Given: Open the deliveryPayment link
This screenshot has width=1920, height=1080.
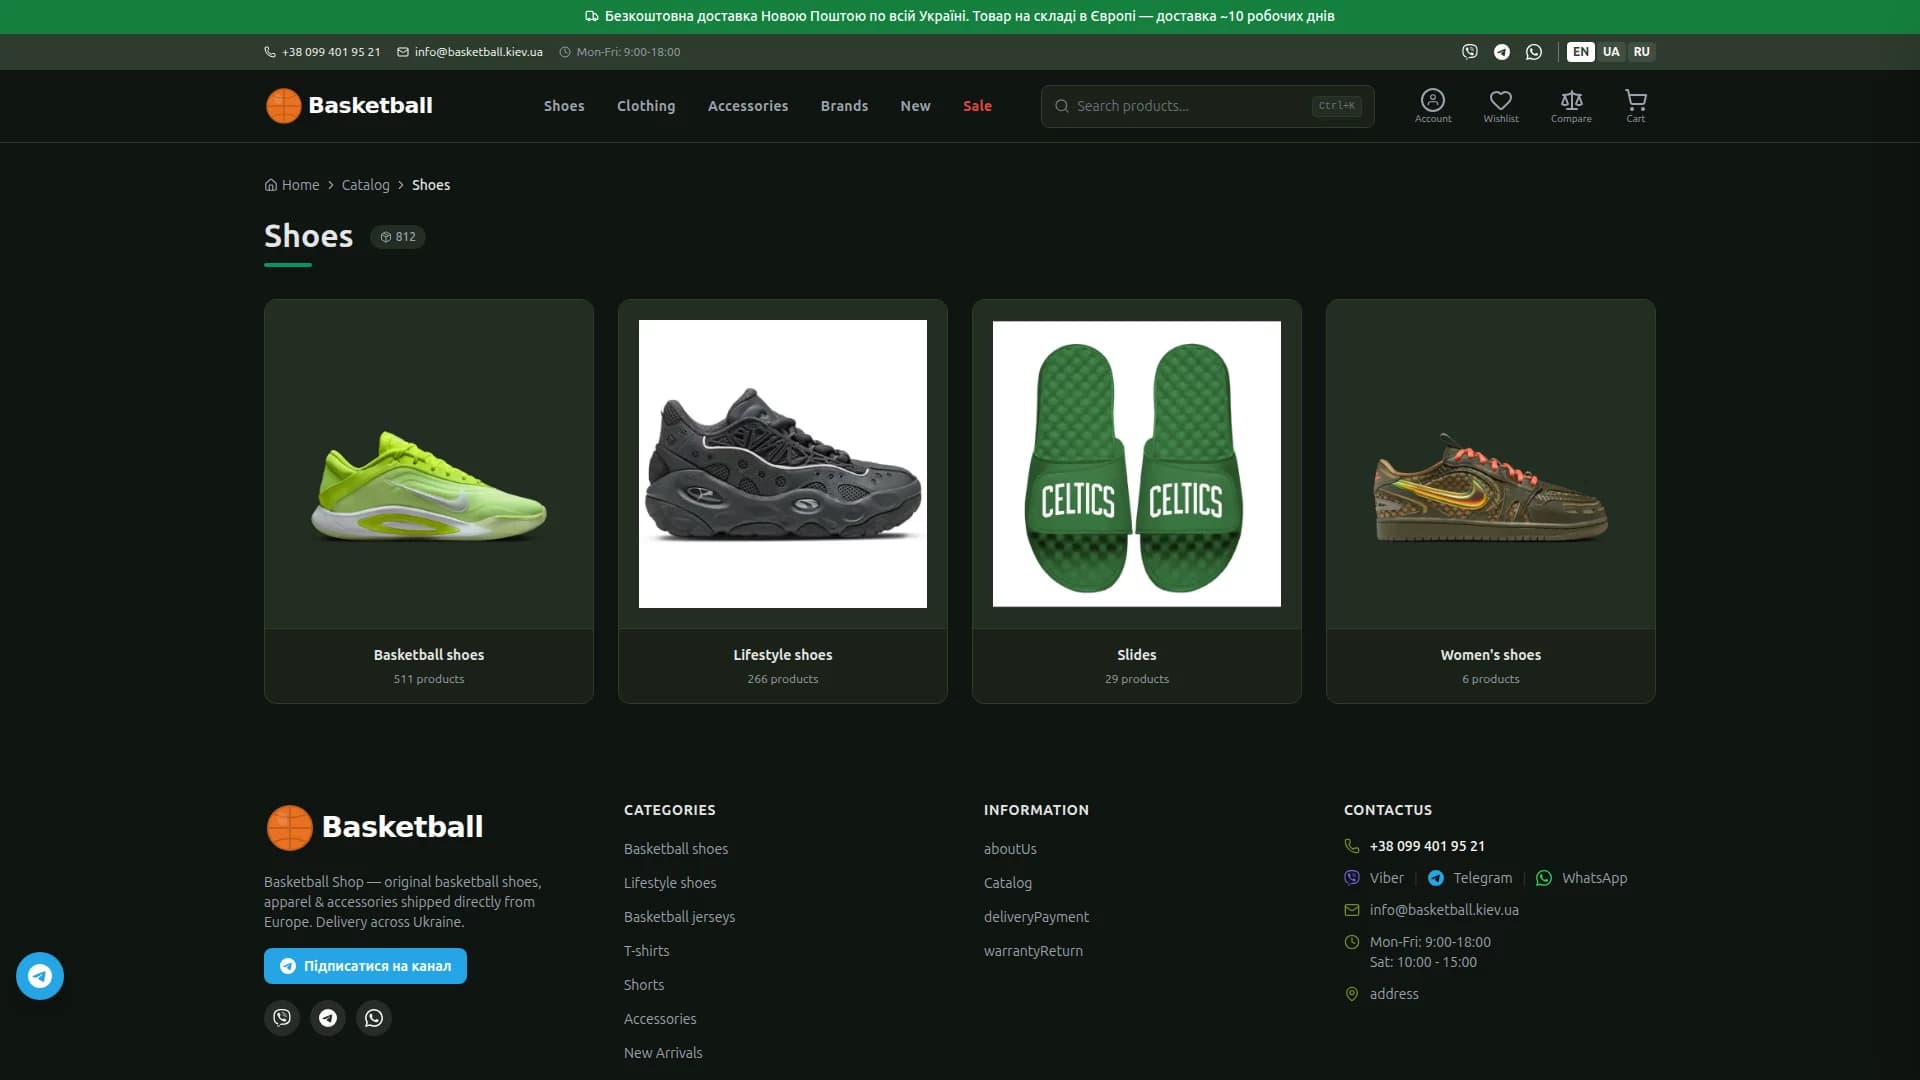Looking at the screenshot, I should [1036, 917].
